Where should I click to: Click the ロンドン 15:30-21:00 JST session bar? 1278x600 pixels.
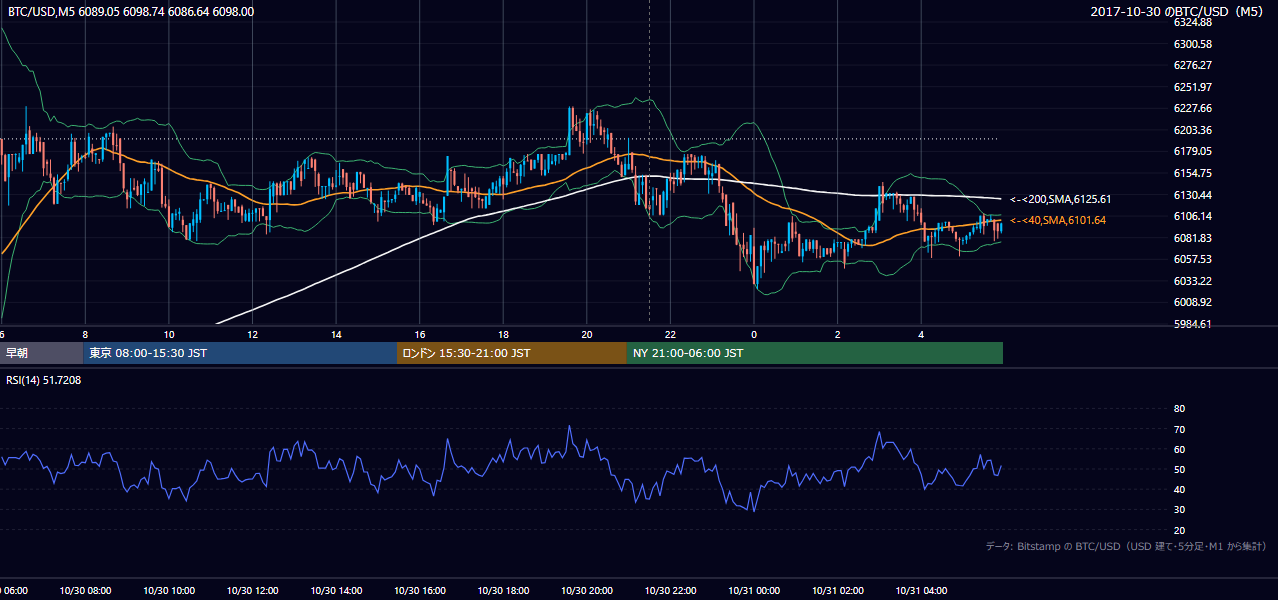coord(512,353)
